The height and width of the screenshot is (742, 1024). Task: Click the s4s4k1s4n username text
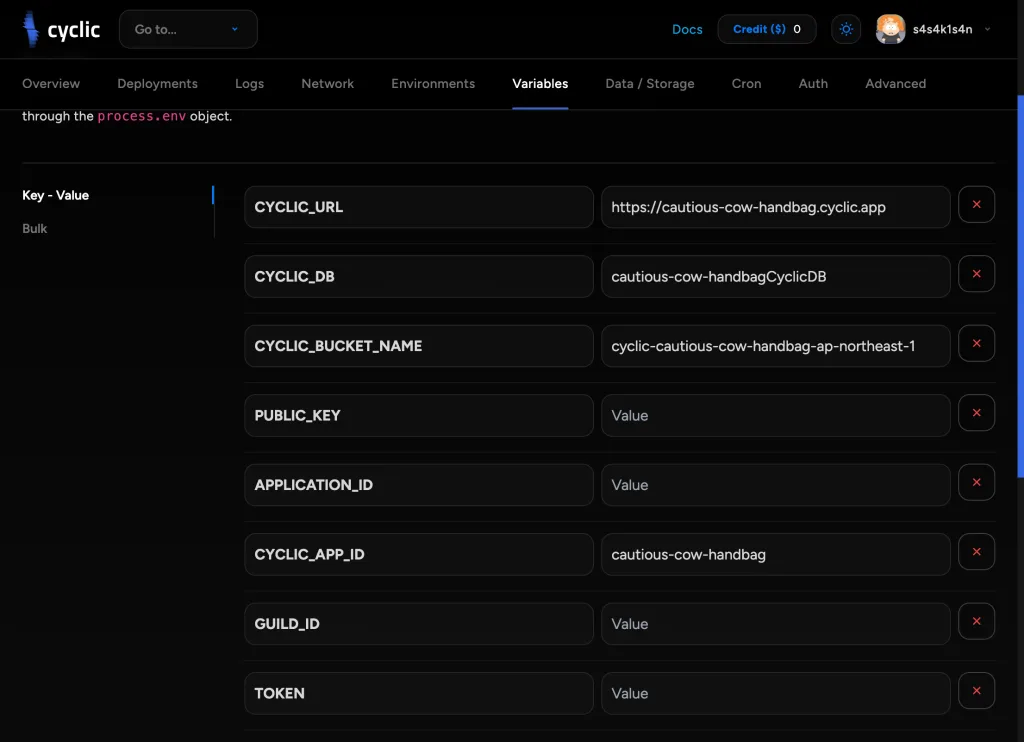pyautogui.click(x=942, y=29)
